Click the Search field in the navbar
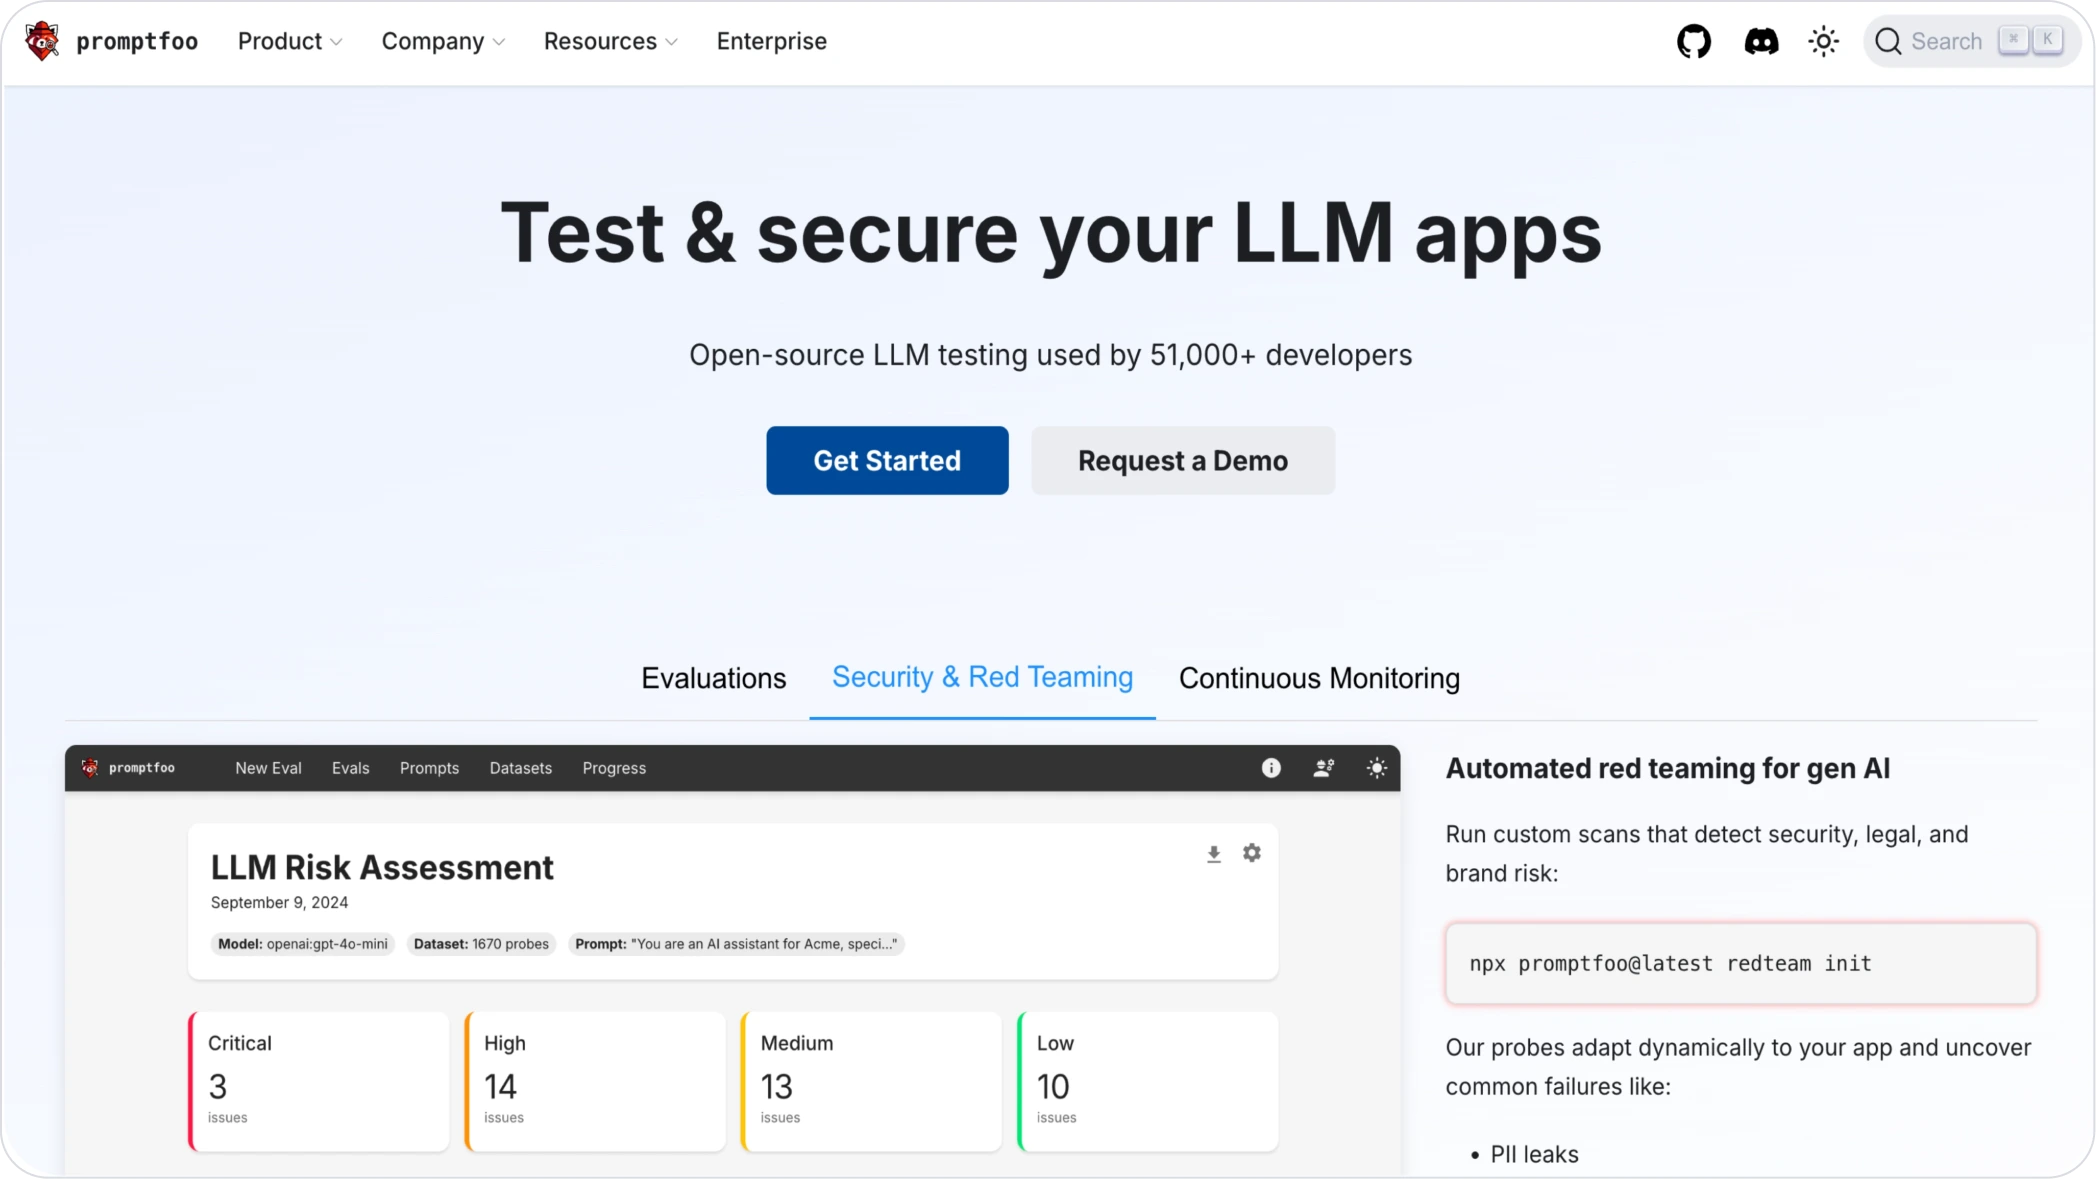The width and height of the screenshot is (2096, 1179). (1944, 41)
